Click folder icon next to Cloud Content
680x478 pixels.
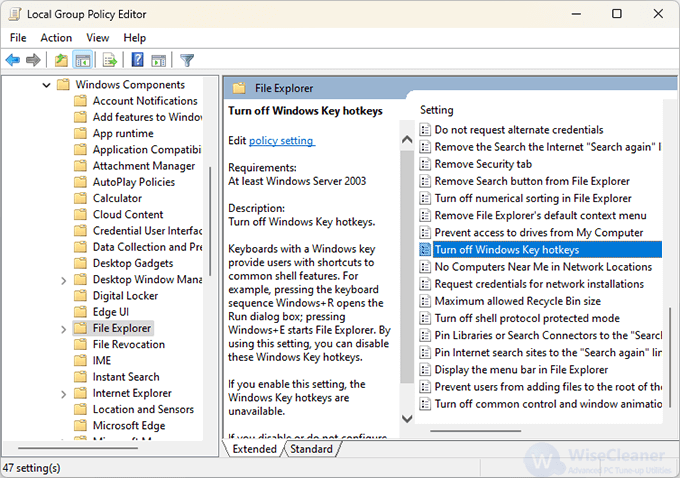click(80, 215)
